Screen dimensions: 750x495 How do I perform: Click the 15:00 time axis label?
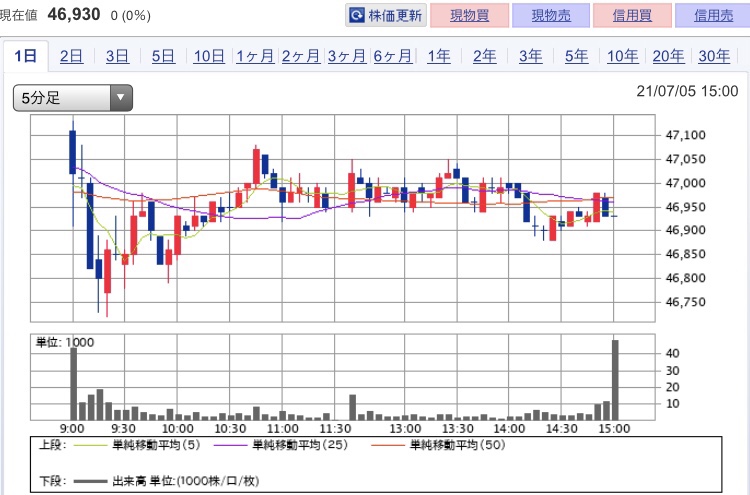[614, 429]
